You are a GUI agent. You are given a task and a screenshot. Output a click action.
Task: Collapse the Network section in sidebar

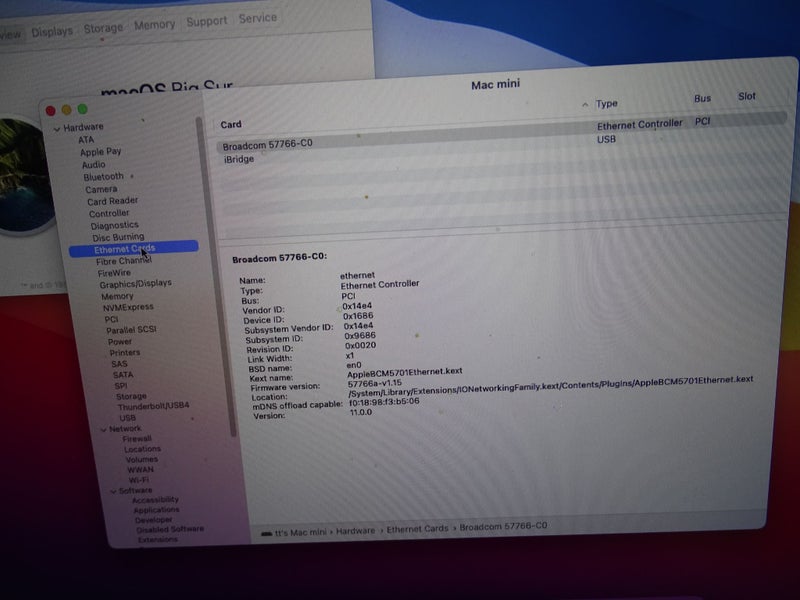[104, 430]
